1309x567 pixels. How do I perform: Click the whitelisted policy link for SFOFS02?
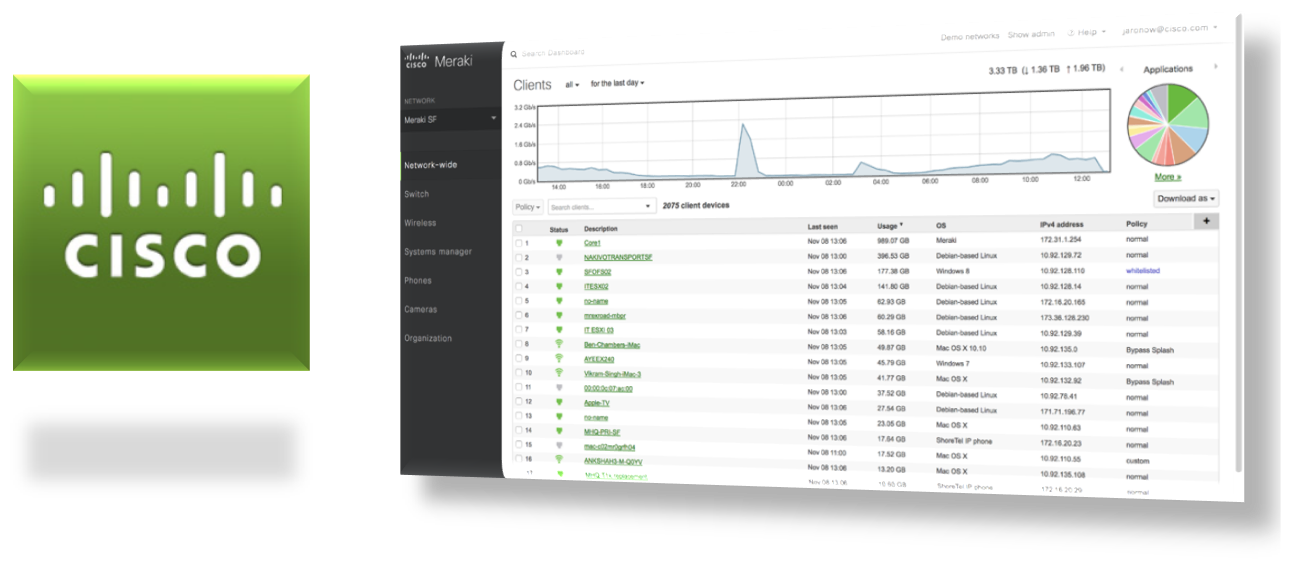[x=1142, y=271]
